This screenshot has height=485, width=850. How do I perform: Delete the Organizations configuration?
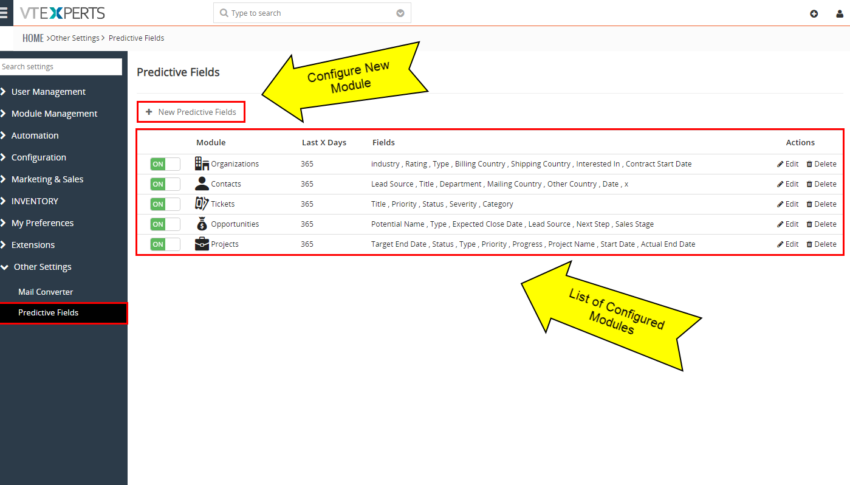pos(821,164)
